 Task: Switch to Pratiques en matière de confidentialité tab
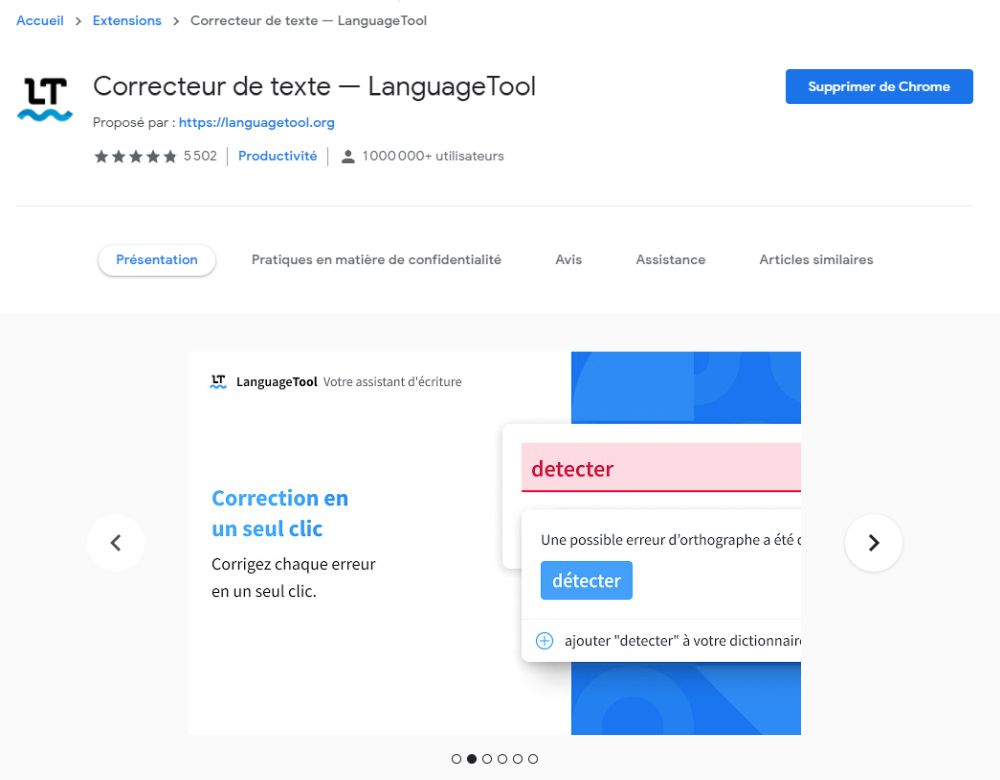(376, 260)
